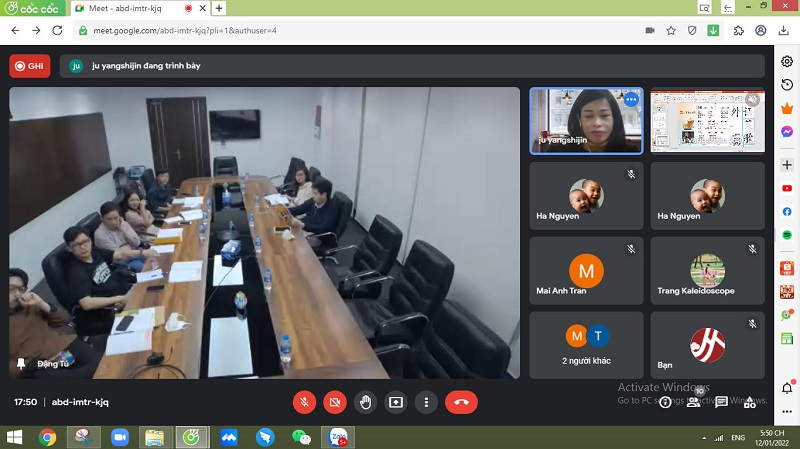Click the present screen button
The image size is (800, 449).
tap(396, 402)
